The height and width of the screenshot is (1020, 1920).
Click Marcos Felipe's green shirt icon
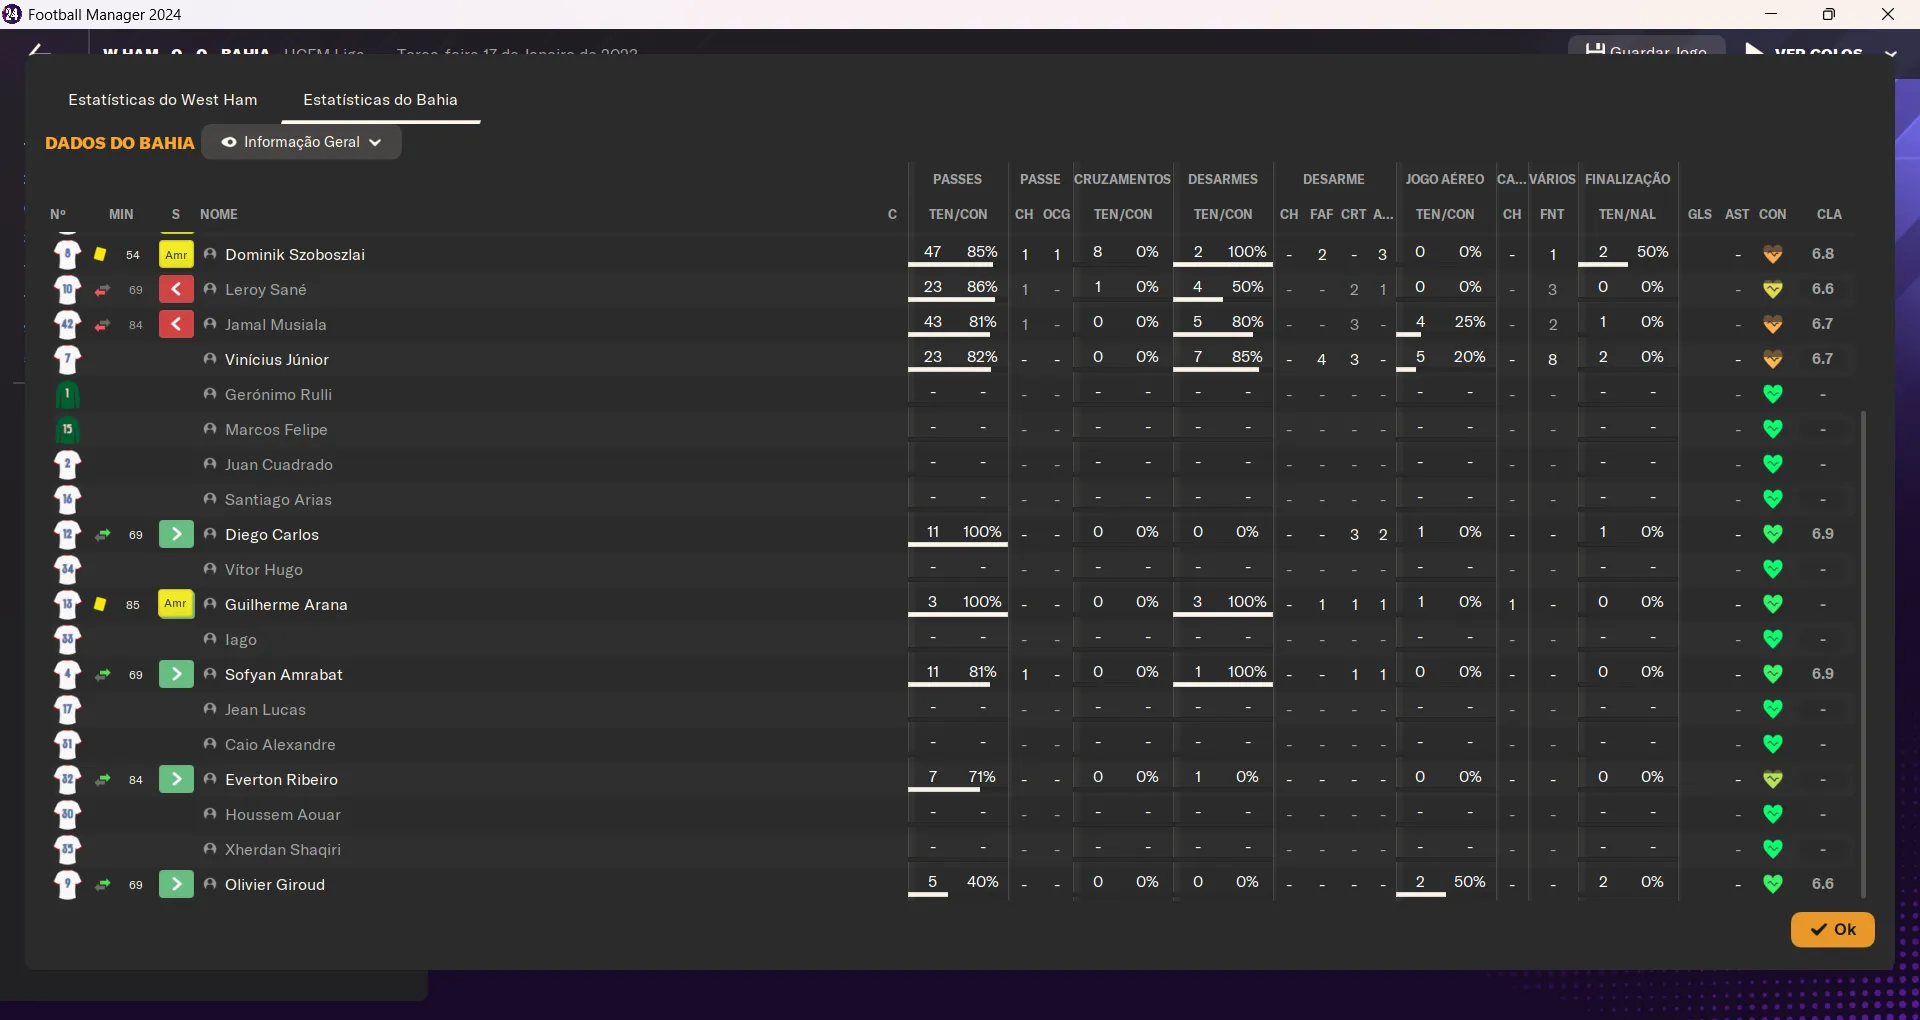pos(67,430)
